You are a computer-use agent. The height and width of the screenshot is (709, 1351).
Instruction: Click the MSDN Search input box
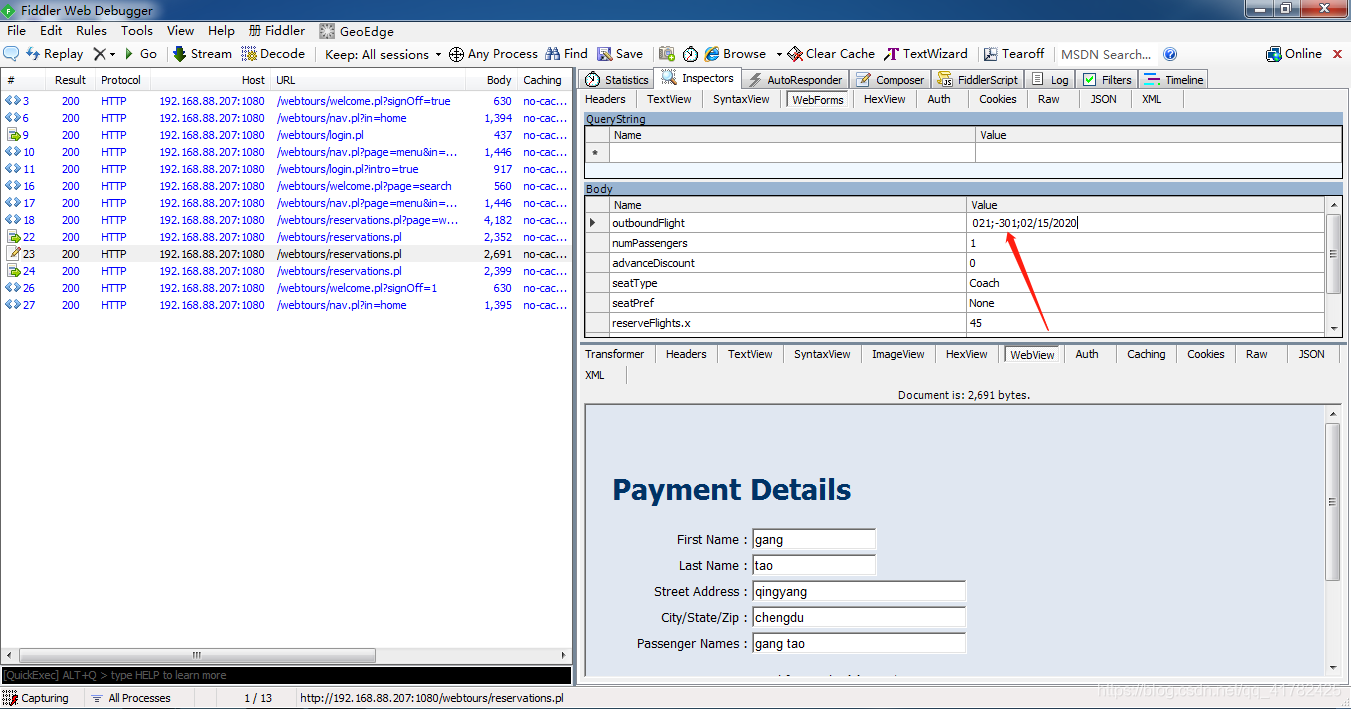point(1106,54)
